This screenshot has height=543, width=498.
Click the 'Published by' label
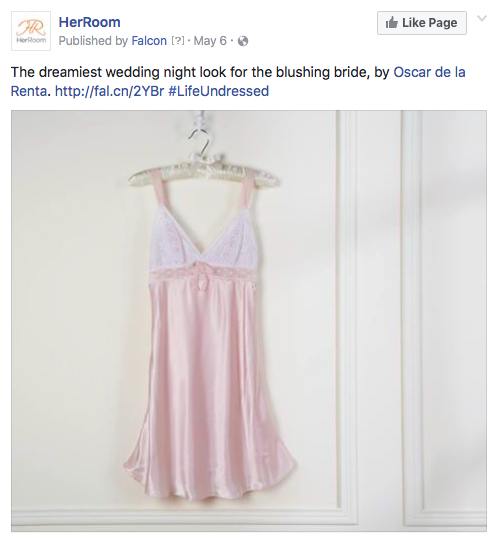pyautogui.click(x=94, y=41)
